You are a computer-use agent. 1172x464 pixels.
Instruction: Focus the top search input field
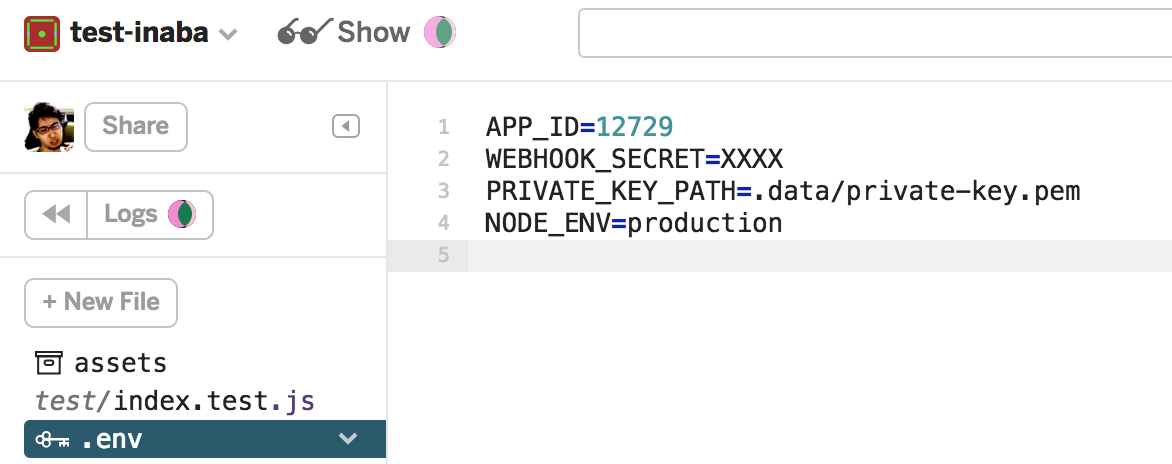(x=875, y=33)
